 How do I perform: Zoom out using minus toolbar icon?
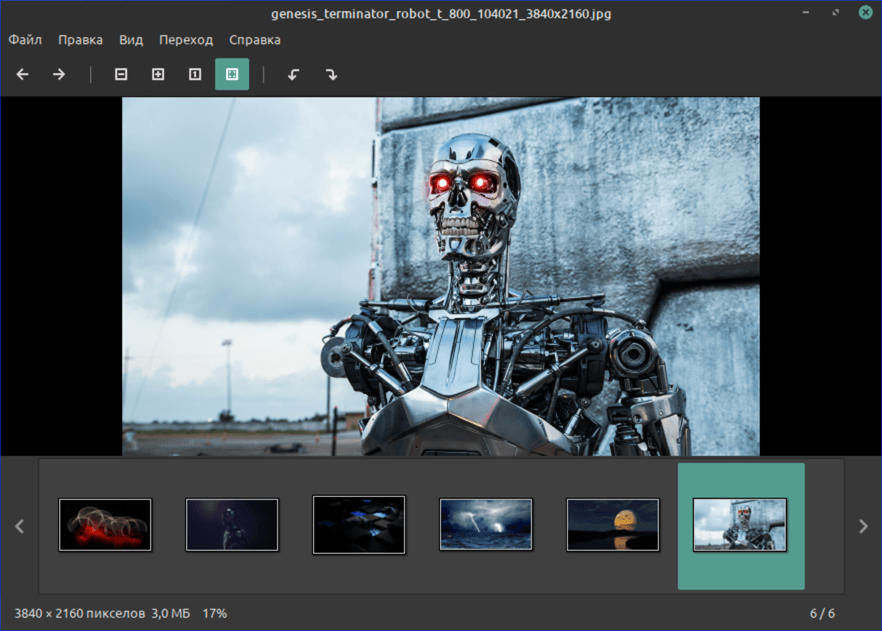121,74
